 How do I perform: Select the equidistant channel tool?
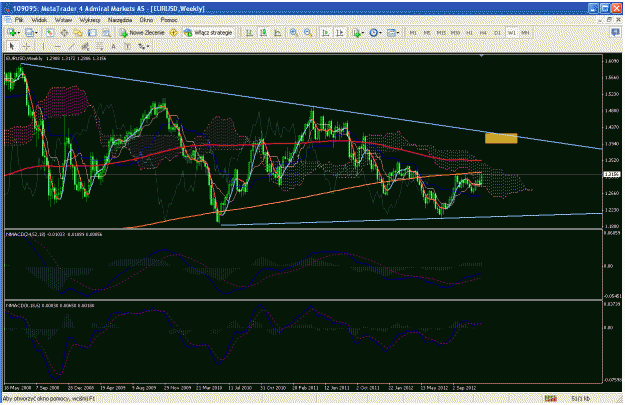(85, 46)
